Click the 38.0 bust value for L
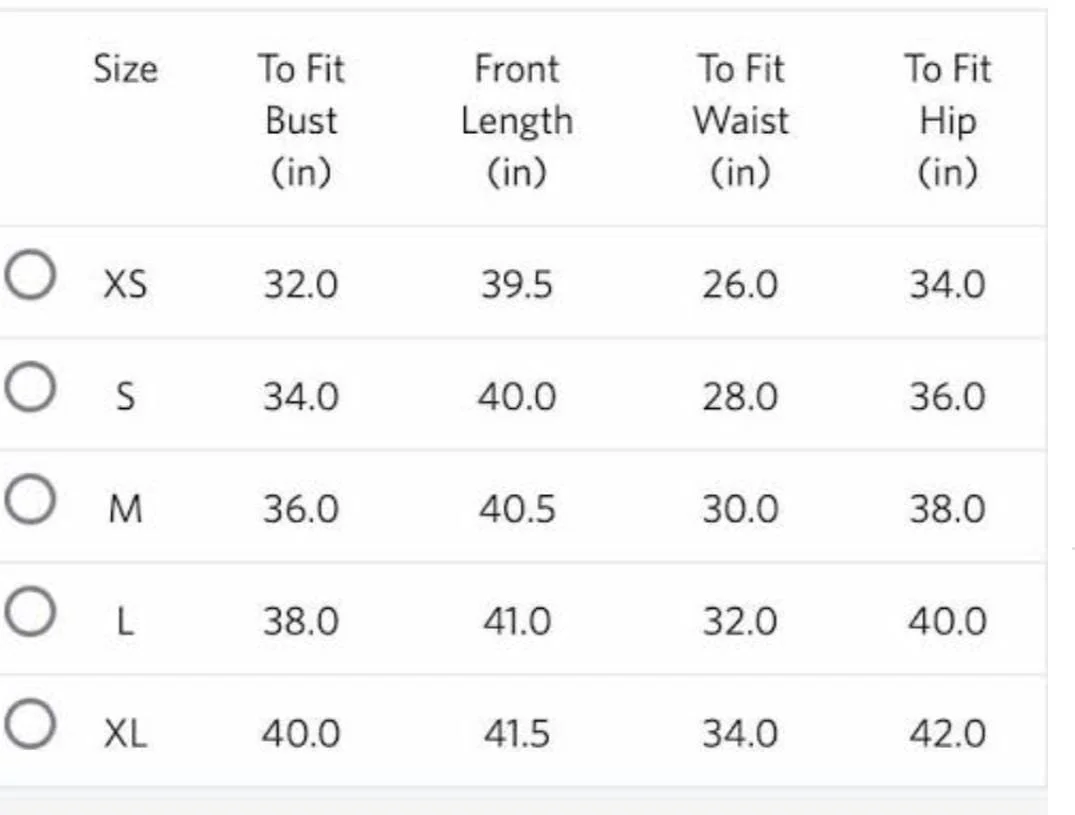The image size is (1075, 815). click(301, 622)
